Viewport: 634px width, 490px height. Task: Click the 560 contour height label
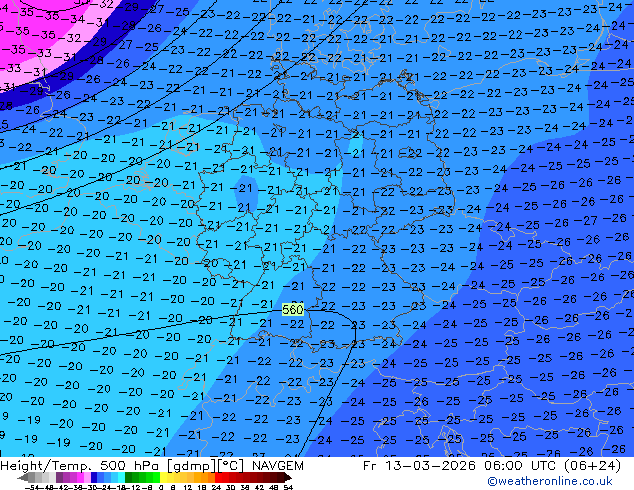pos(293,310)
